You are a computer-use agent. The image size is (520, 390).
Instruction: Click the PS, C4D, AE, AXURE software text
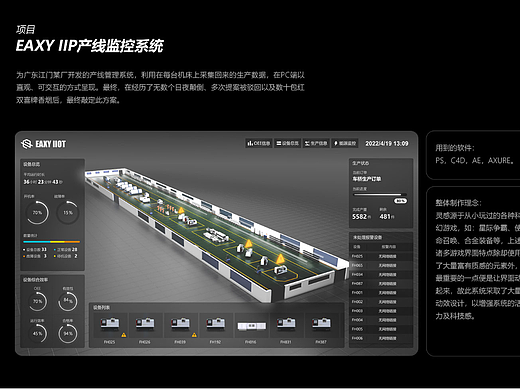point(474,160)
